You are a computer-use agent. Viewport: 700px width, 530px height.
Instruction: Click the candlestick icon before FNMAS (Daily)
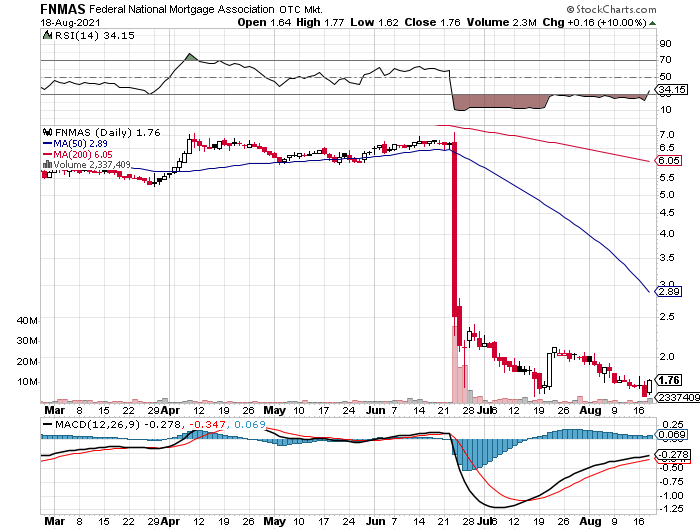(47, 132)
